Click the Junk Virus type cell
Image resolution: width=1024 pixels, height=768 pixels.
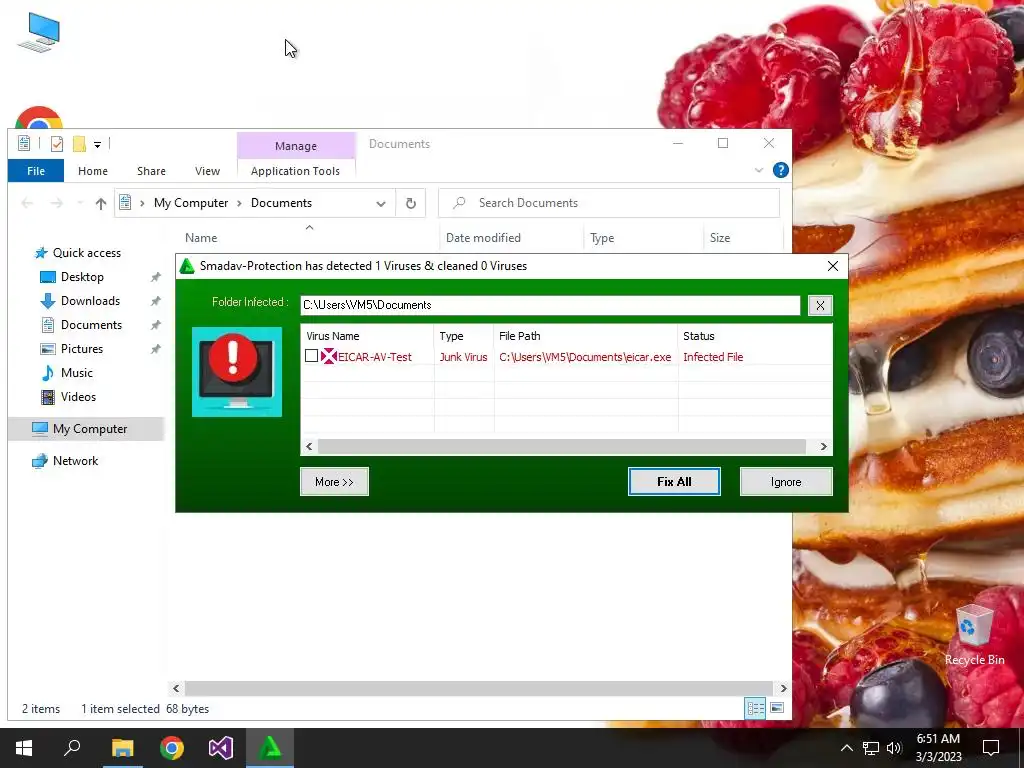coord(463,357)
